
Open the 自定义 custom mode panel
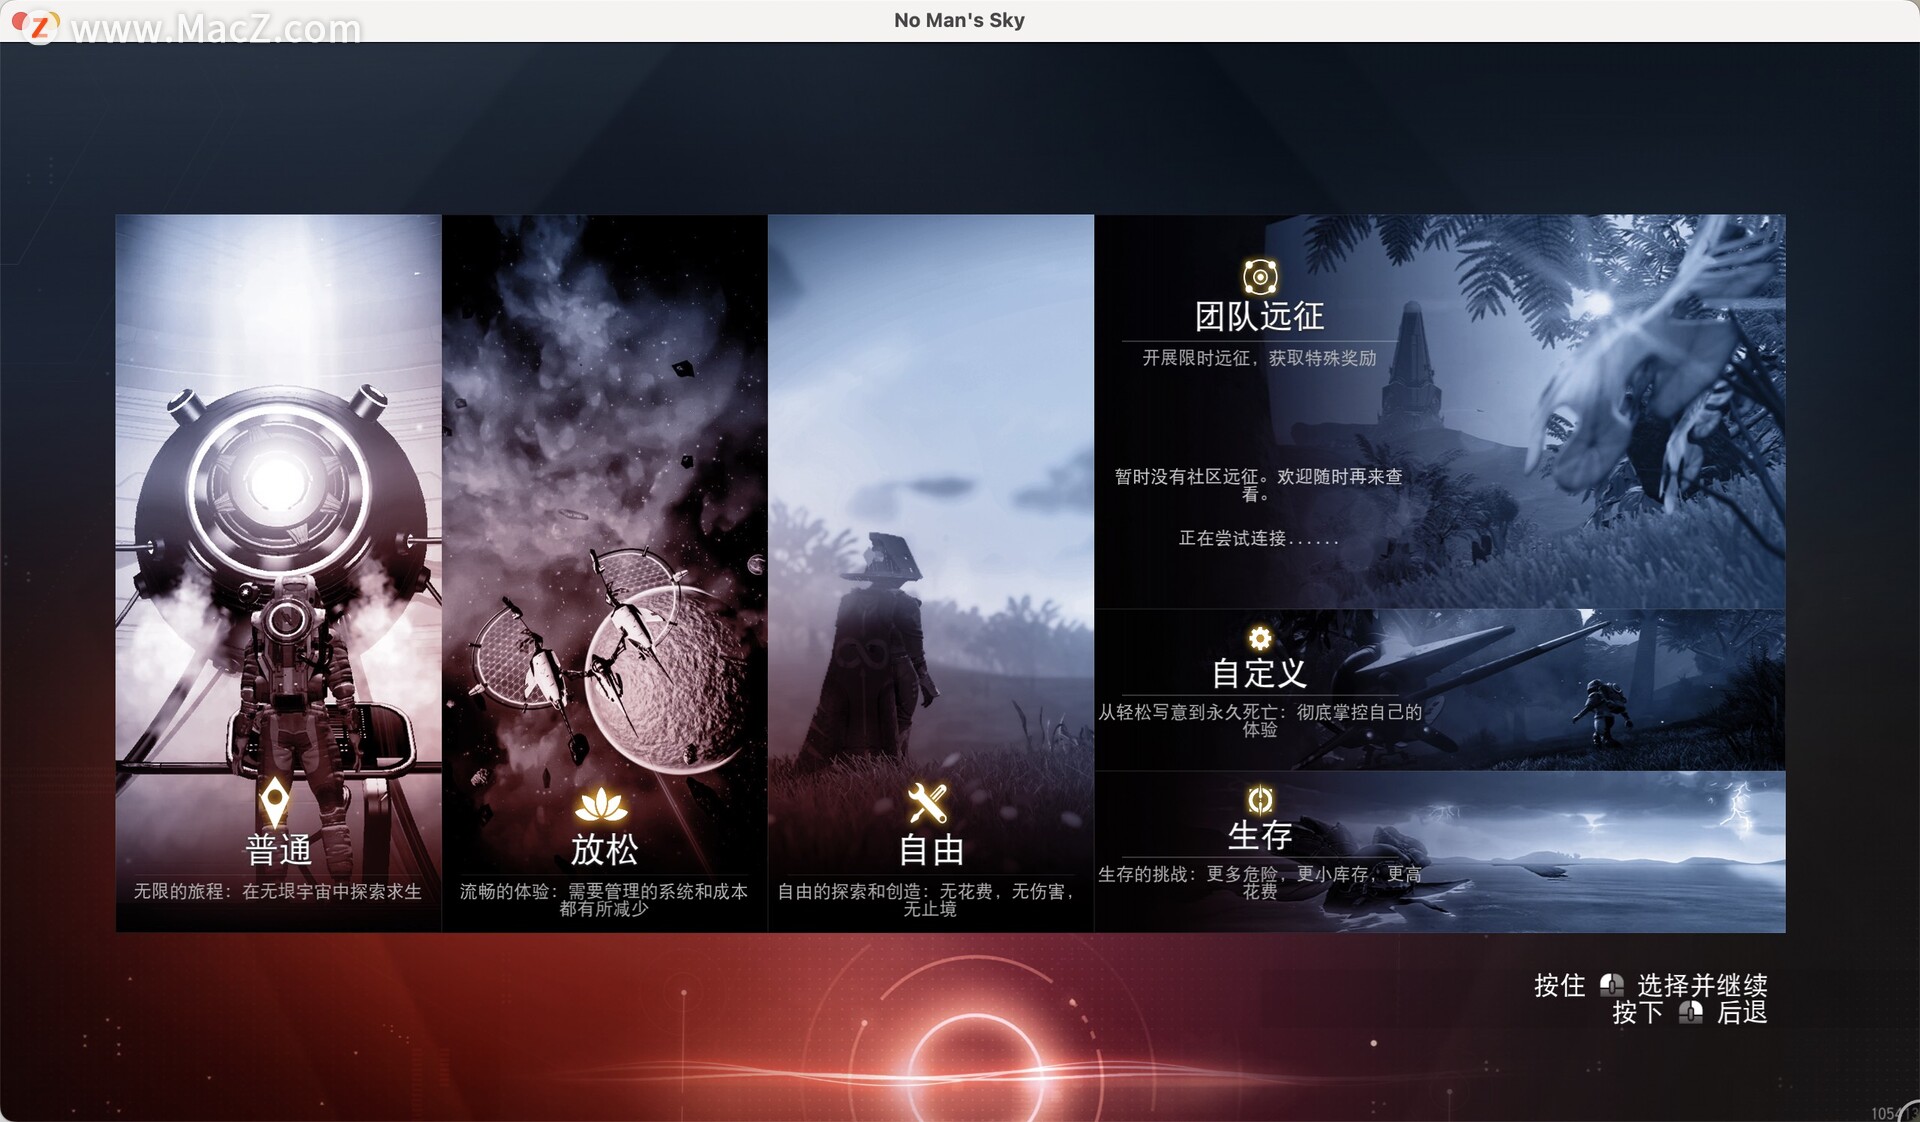(x=1440, y=688)
